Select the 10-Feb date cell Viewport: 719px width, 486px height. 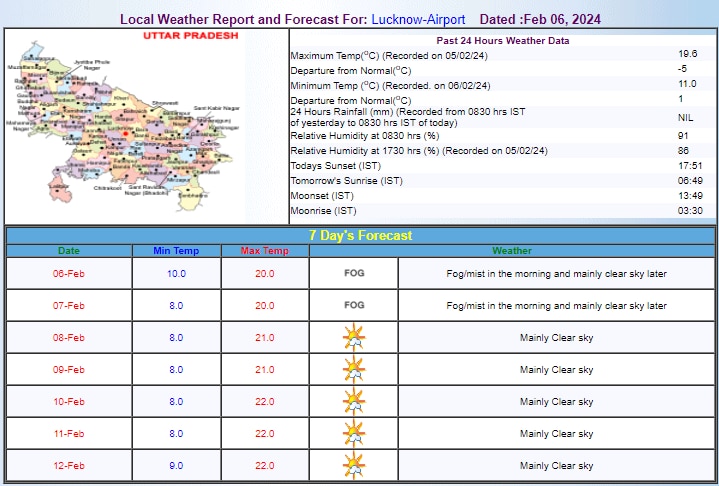(x=69, y=402)
